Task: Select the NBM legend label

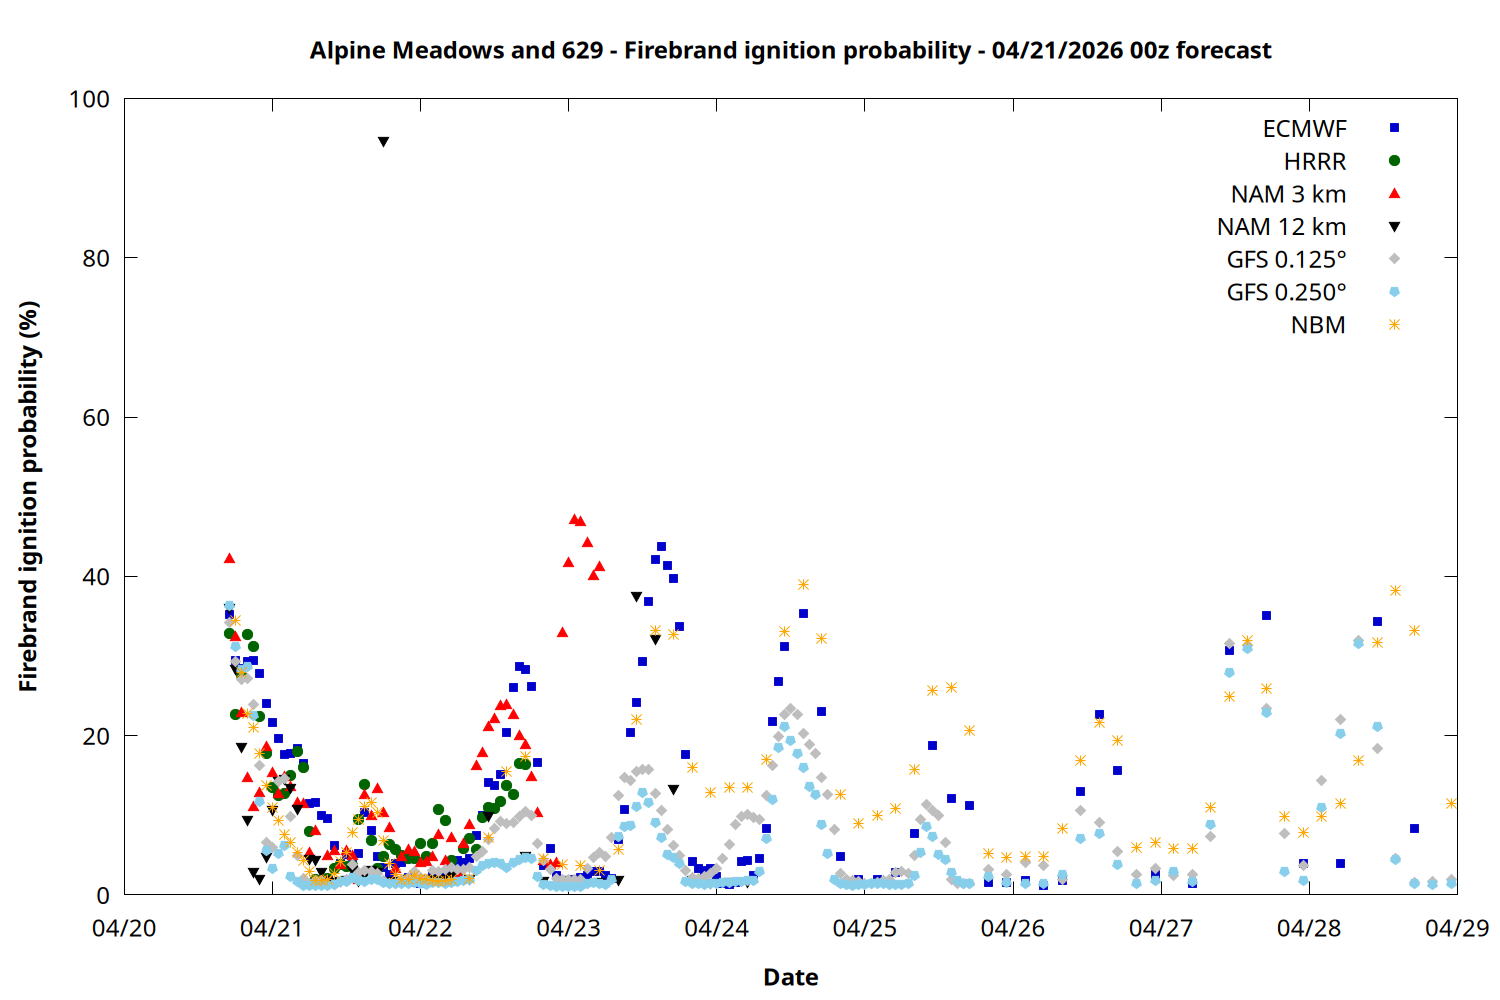Action: point(1318,325)
